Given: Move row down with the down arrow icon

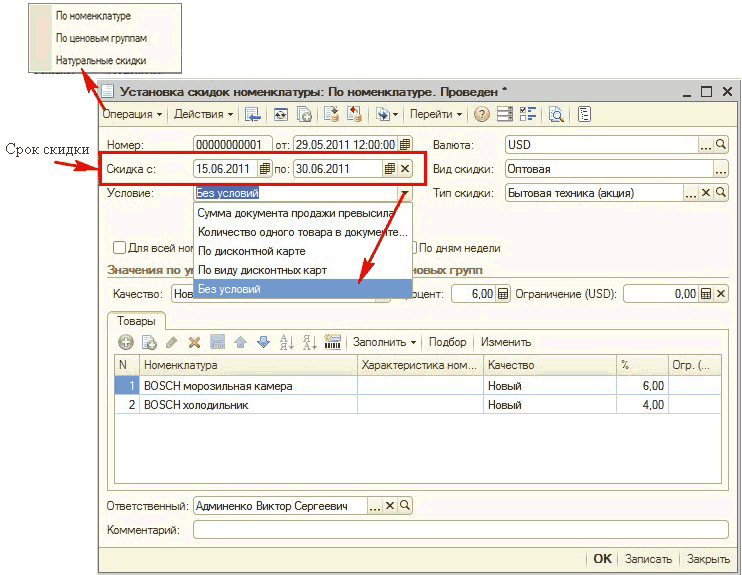Looking at the screenshot, I should coord(263,342).
